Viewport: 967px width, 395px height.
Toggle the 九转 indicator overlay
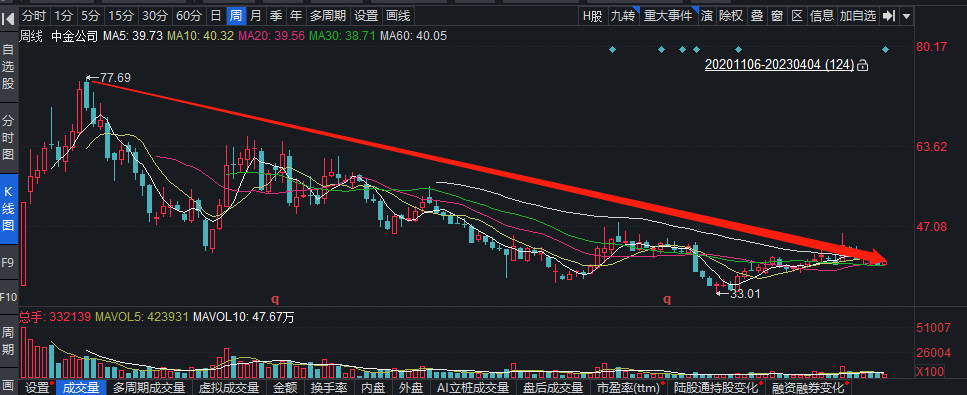[622, 16]
